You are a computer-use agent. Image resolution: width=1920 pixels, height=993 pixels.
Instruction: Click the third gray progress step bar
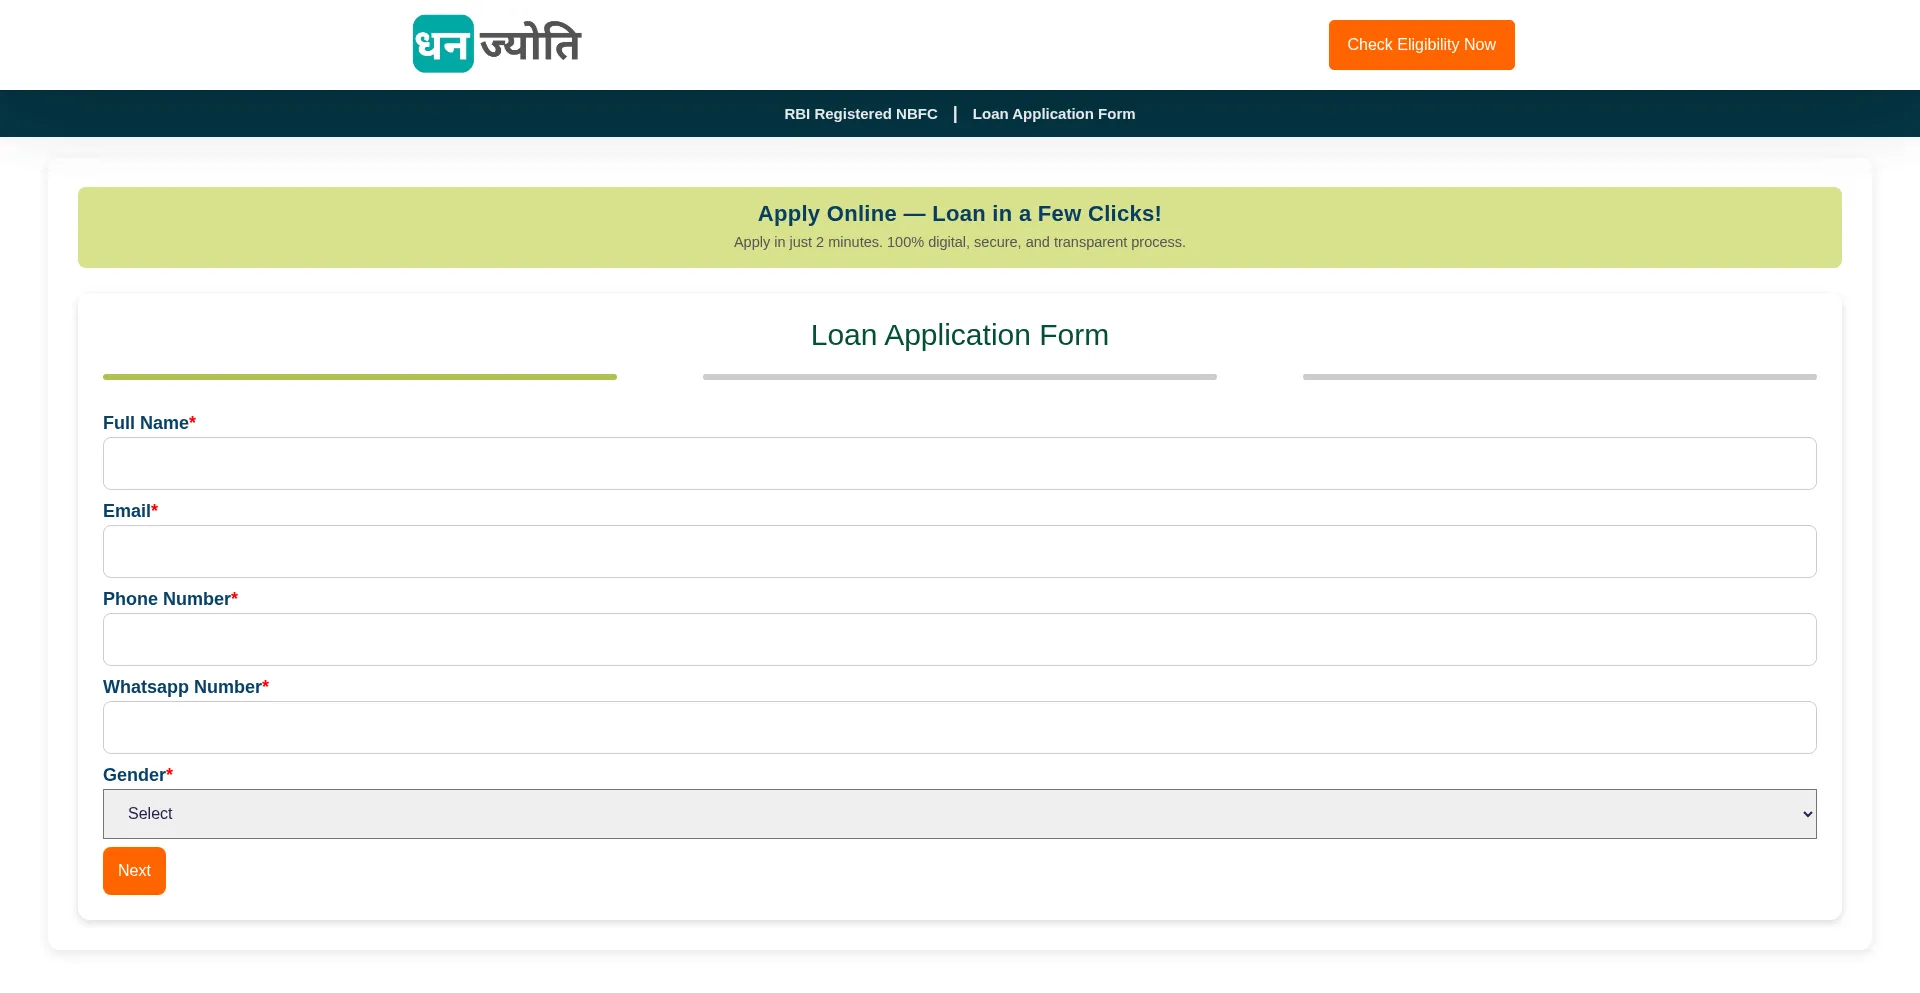tap(1559, 377)
